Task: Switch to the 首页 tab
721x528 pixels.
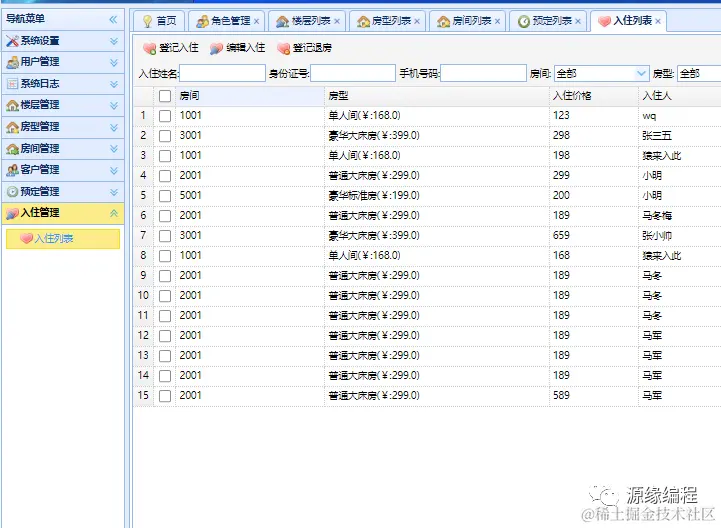Action: point(159,21)
